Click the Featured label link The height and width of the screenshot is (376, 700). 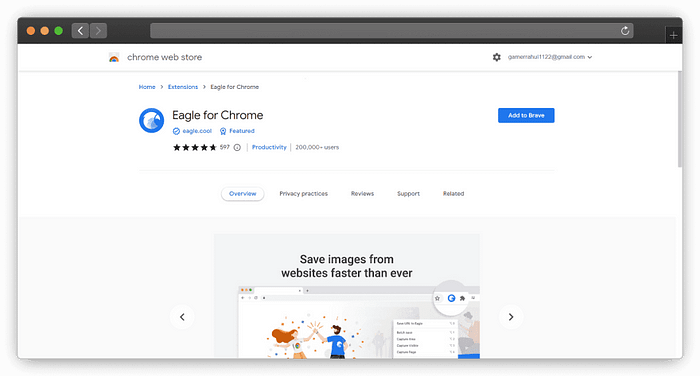pos(242,131)
